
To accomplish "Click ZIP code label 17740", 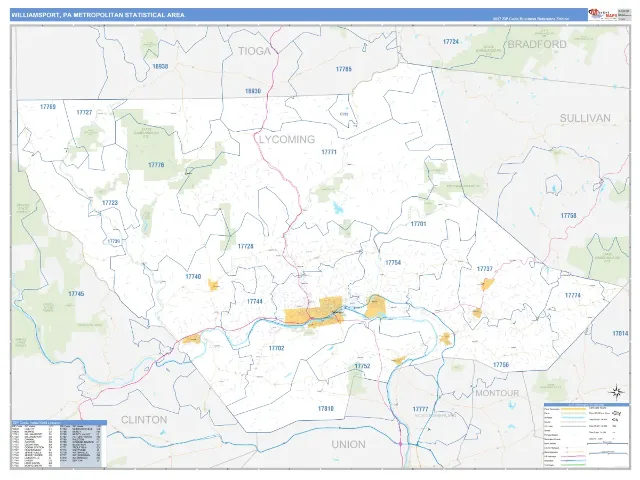I will (x=193, y=277).
